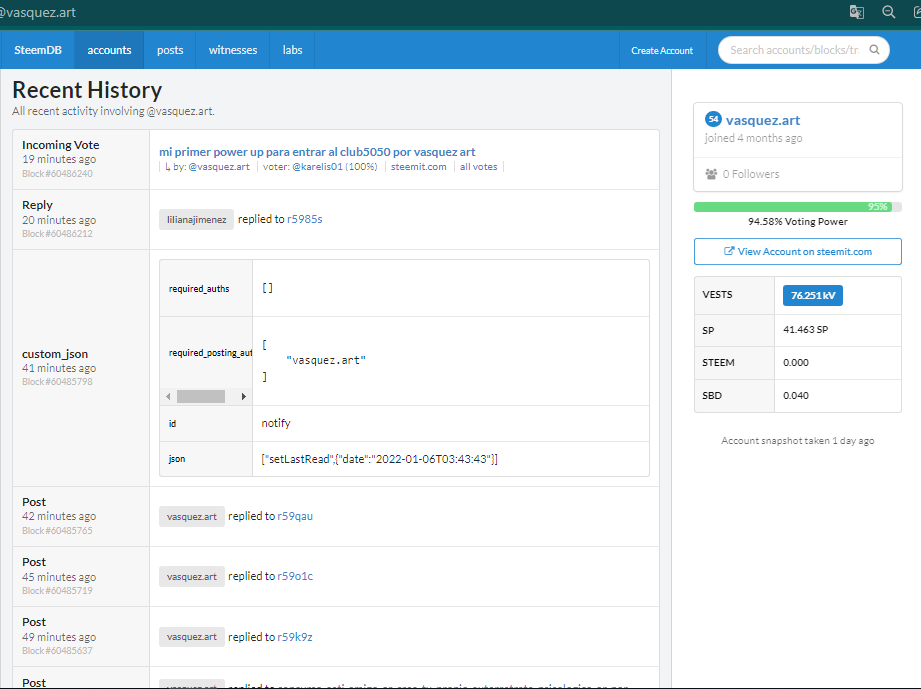This screenshot has width=921, height=689.
Task: Click '94.58% Voting Power' text
Action: point(798,221)
